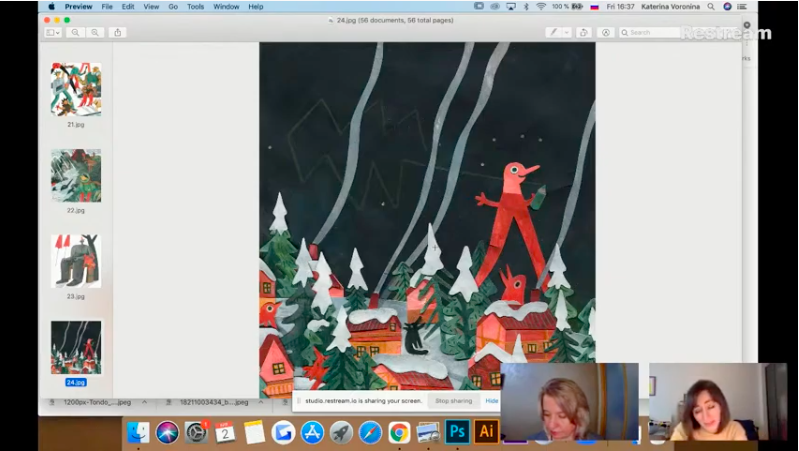Open Illustrator from the dock
This screenshot has width=799, height=451.
tap(487, 432)
